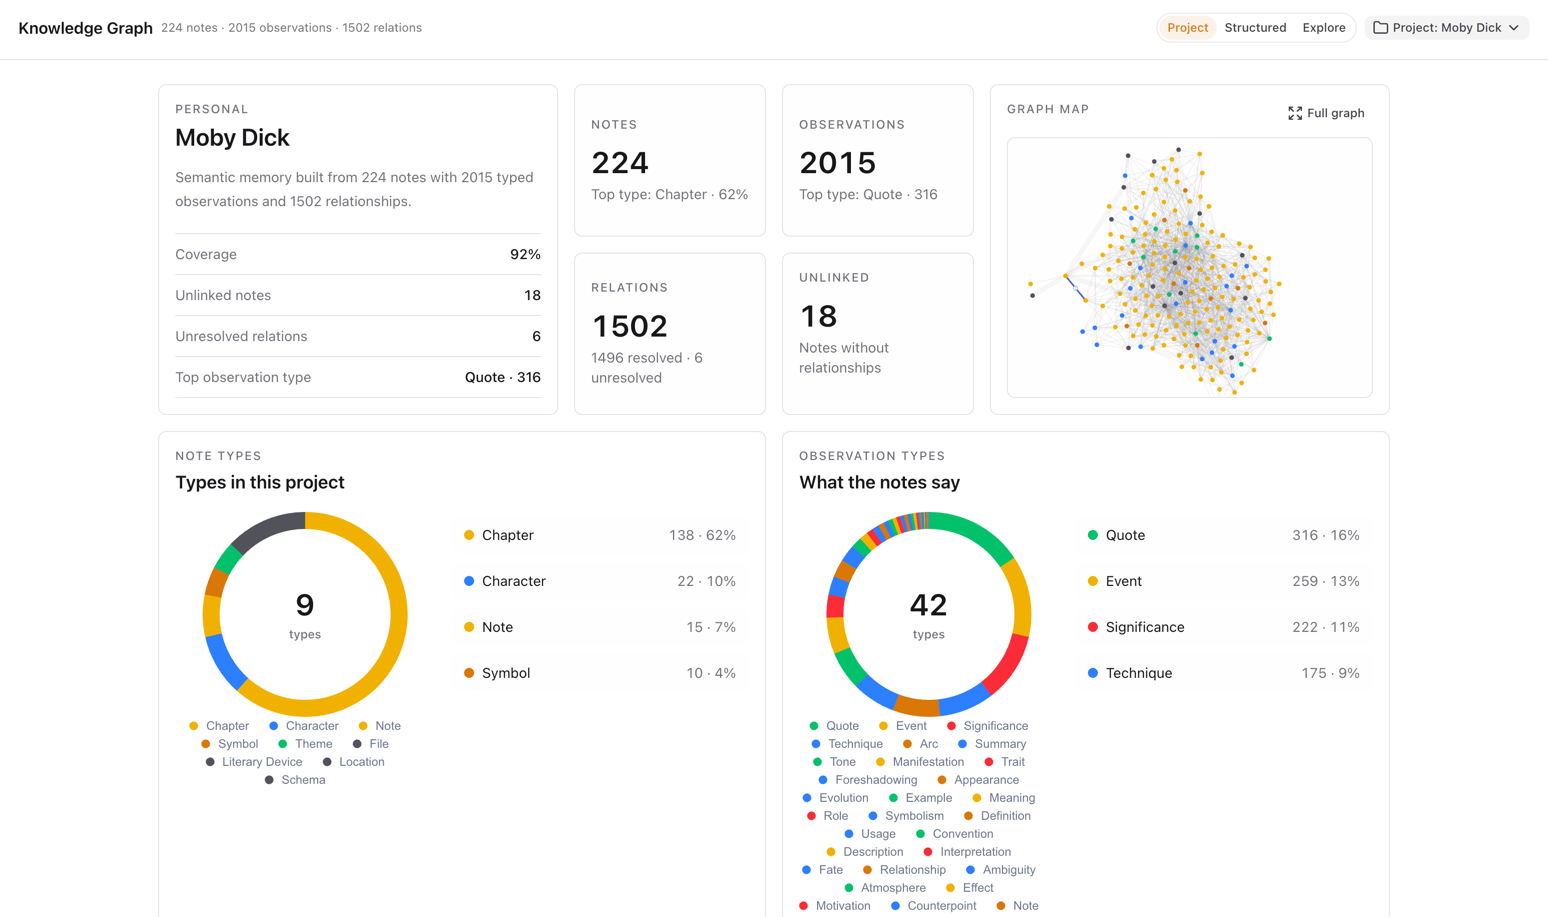
Task: Click the Atmosphere legend entry
Action: pyautogui.click(x=885, y=888)
